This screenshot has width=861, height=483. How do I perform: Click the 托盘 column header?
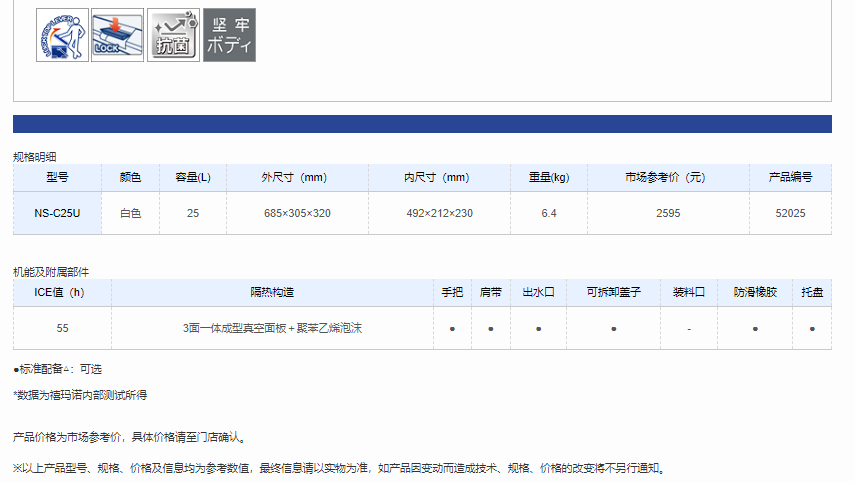812,293
